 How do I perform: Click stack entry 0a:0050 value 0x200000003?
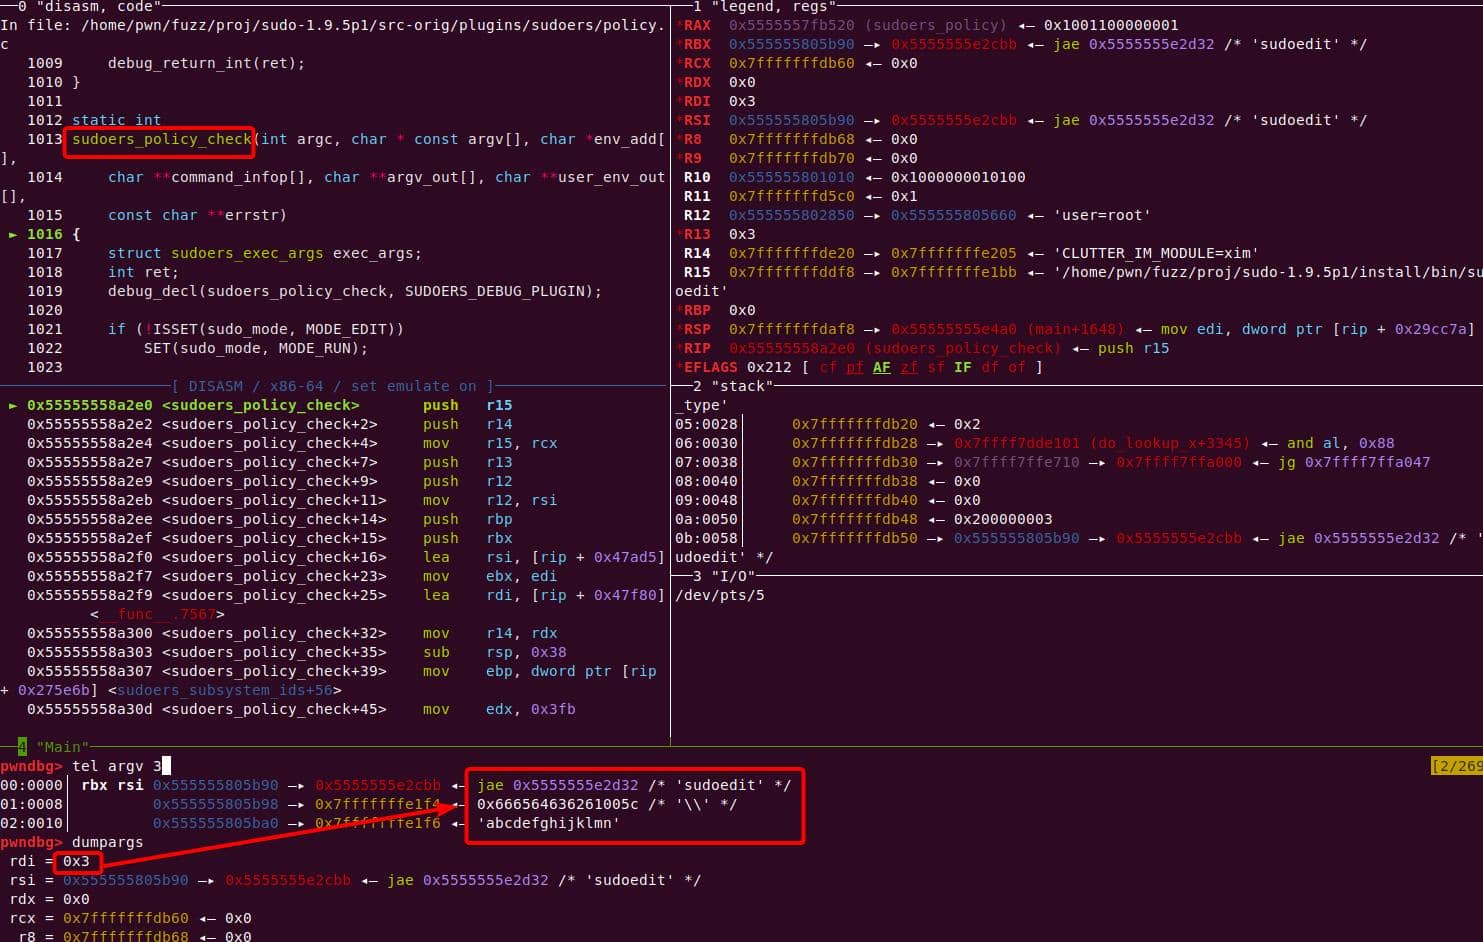click(1003, 519)
